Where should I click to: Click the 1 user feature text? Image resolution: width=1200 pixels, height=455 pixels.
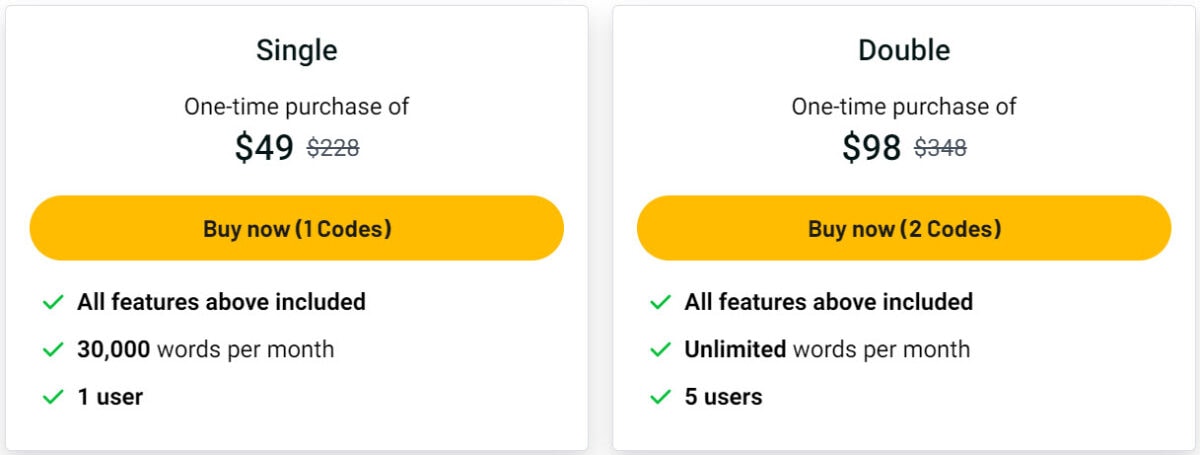110,397
